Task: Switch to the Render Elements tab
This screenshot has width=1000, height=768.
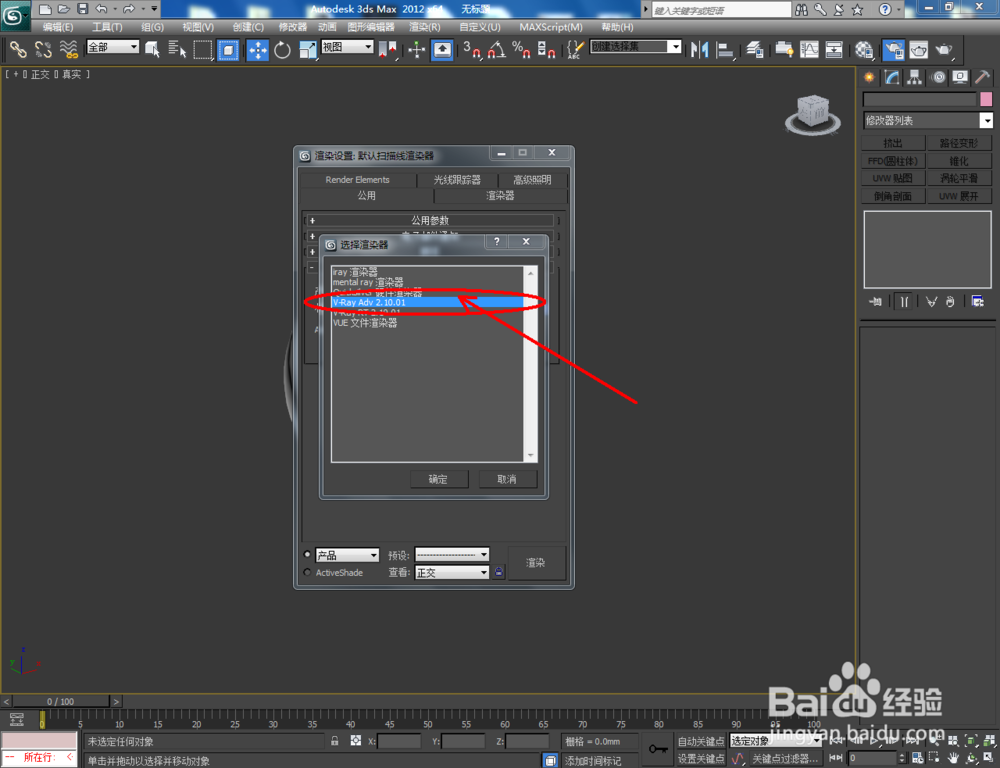Action: point(357,180)
